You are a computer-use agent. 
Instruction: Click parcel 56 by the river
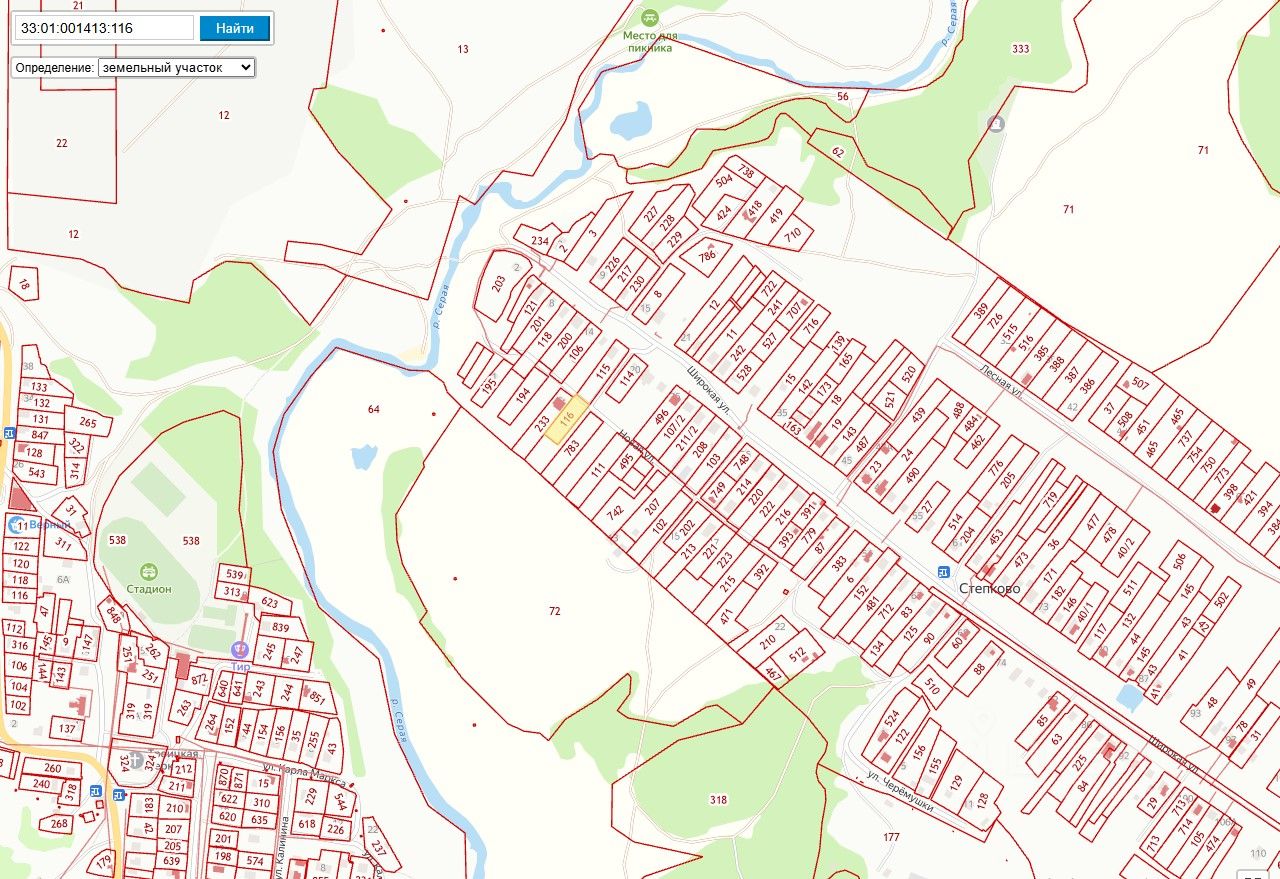[843, 96]
